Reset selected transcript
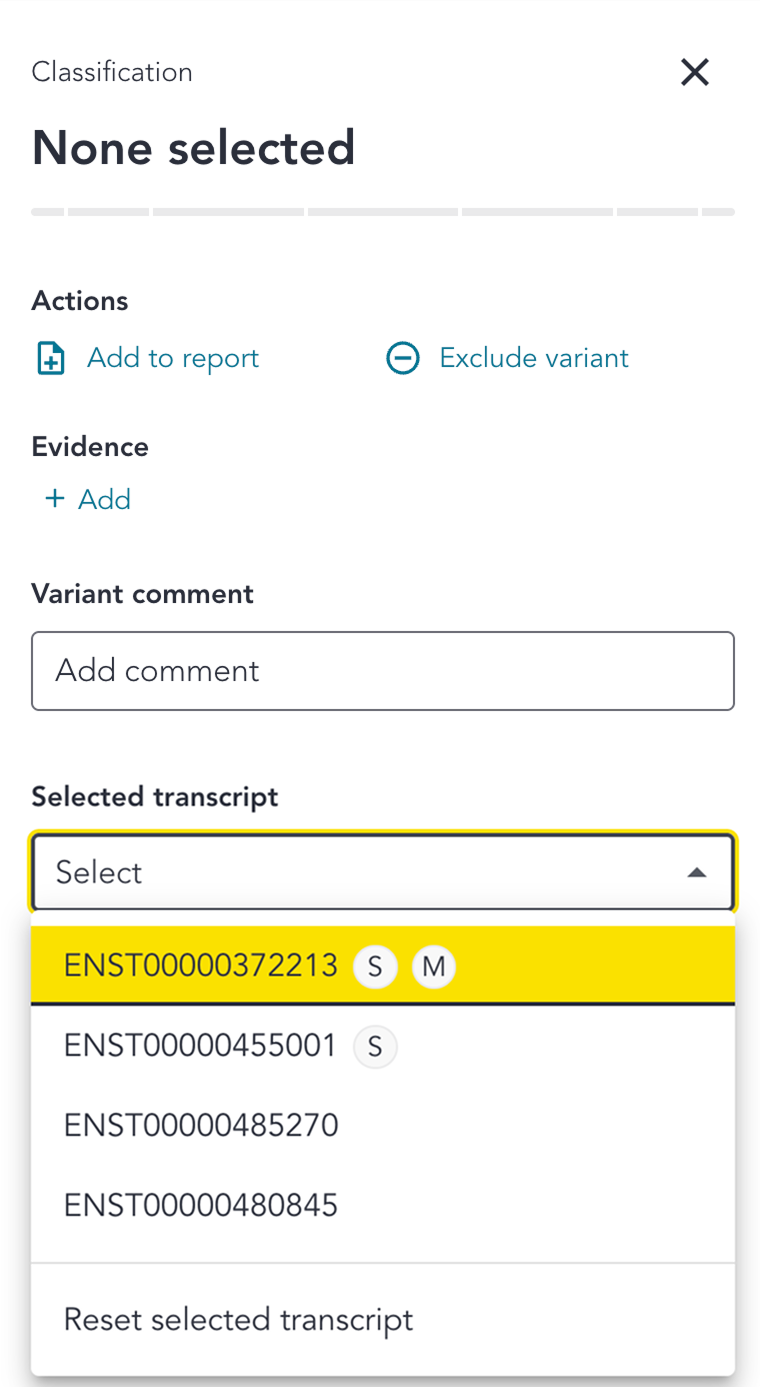 pos(238,1320)
